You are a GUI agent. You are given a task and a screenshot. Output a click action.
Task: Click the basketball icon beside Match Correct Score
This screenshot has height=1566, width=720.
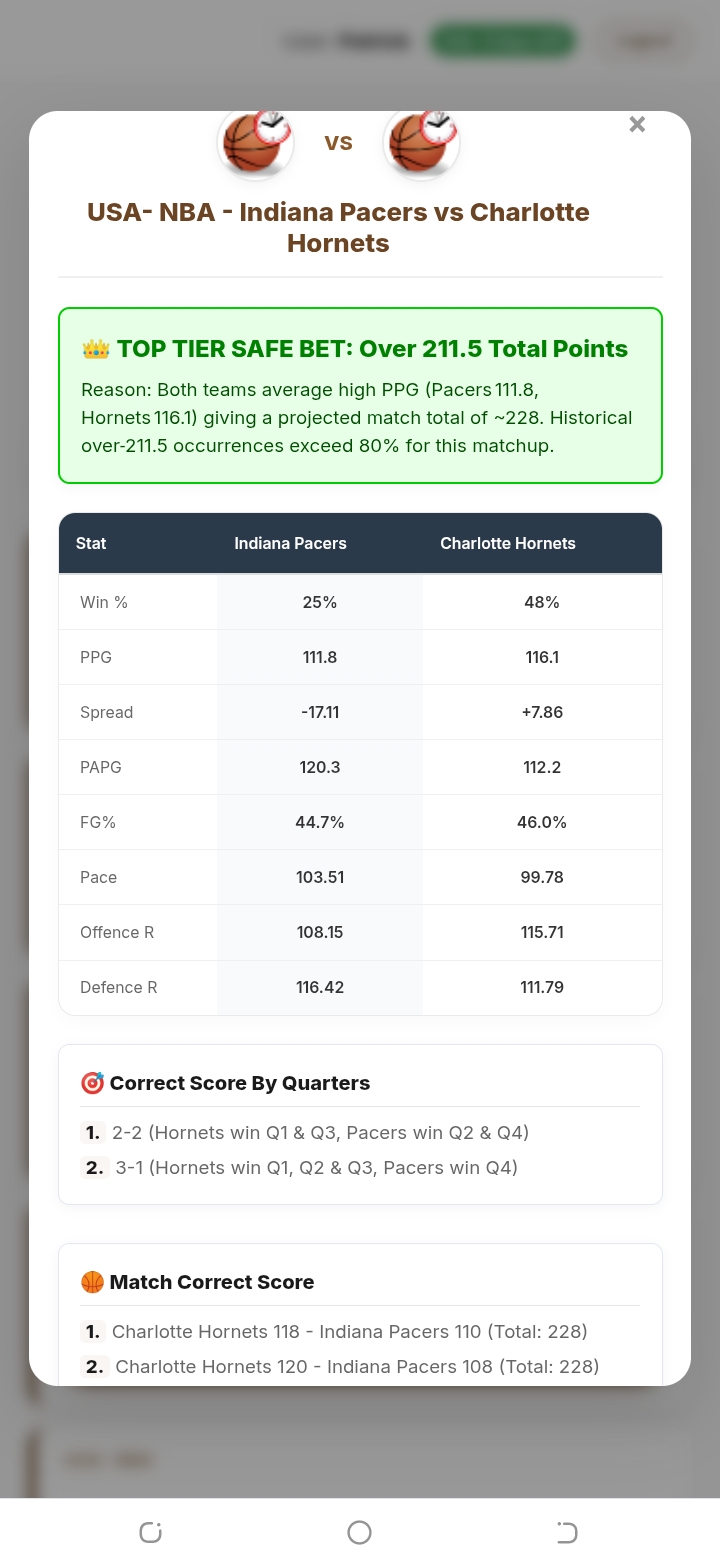(x=92, y=1282)
